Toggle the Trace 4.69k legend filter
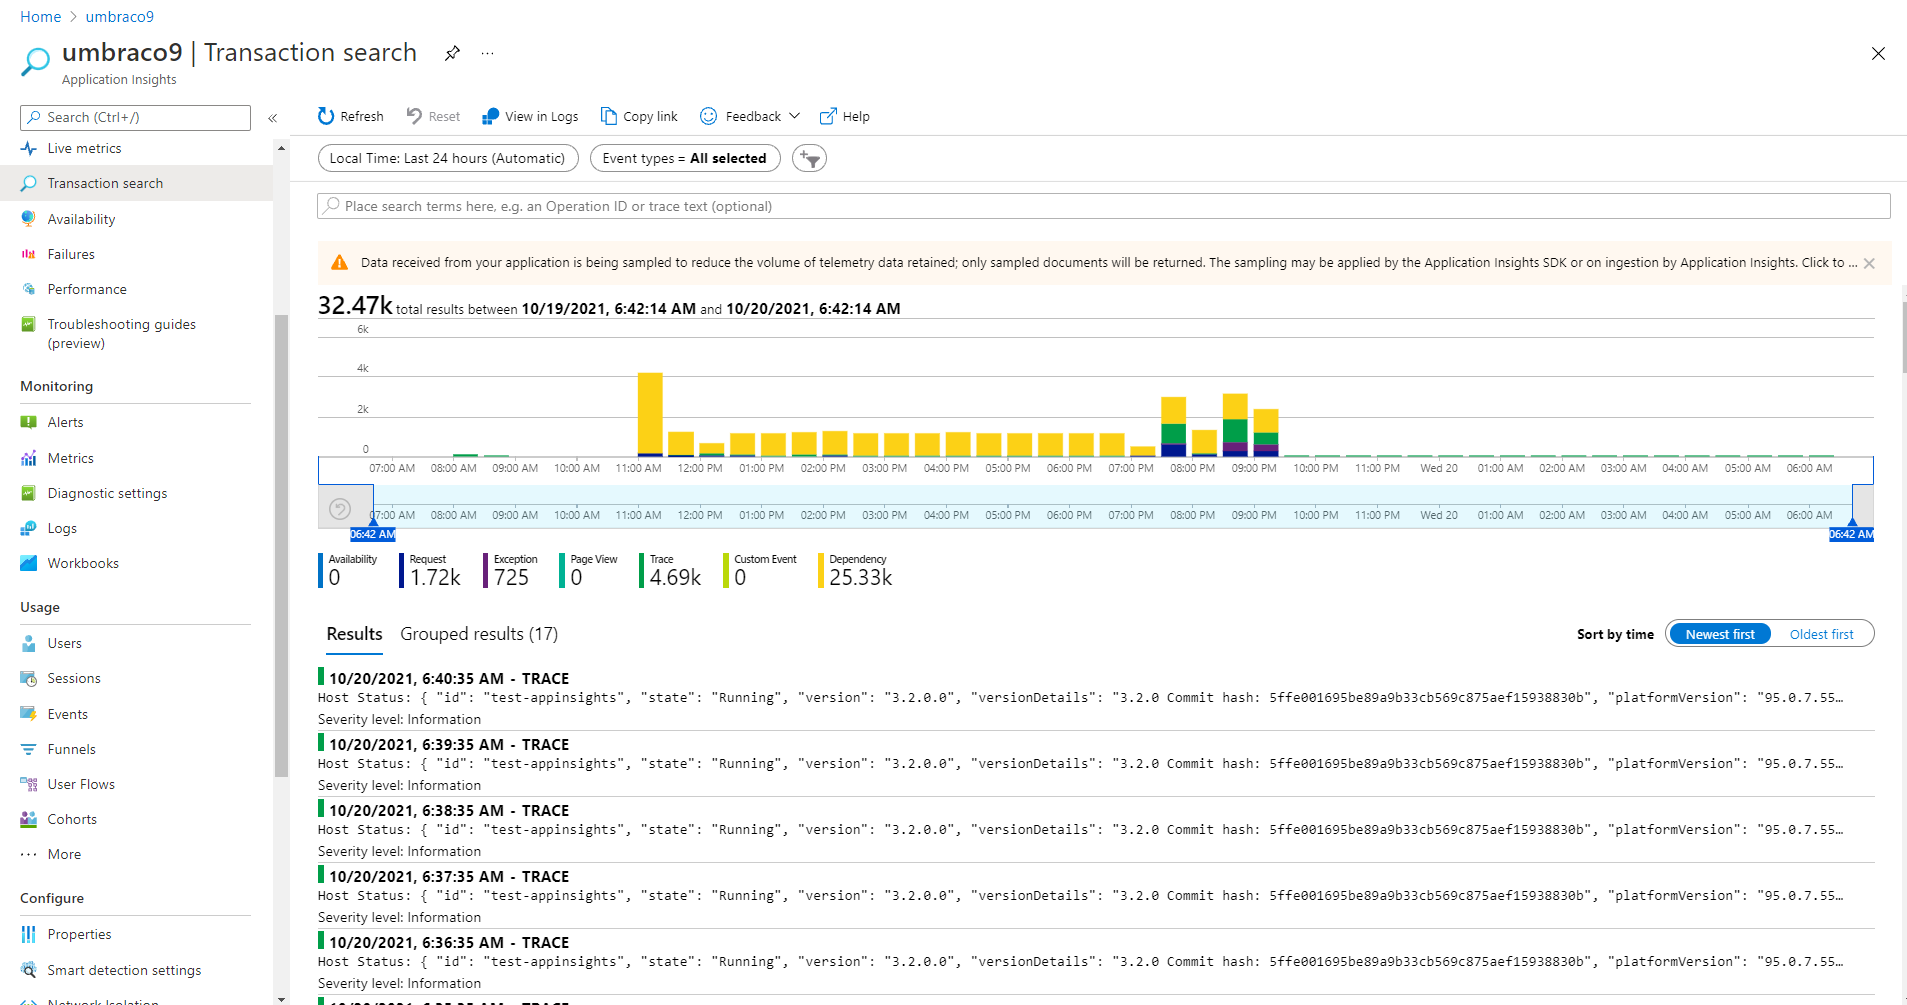Screen dimensions: 1907x1005 coord(672,571)
